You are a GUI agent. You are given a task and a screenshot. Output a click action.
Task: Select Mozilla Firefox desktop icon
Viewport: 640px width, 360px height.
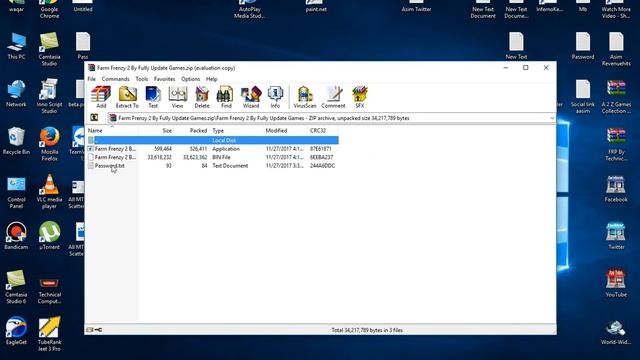coord(49,144)
